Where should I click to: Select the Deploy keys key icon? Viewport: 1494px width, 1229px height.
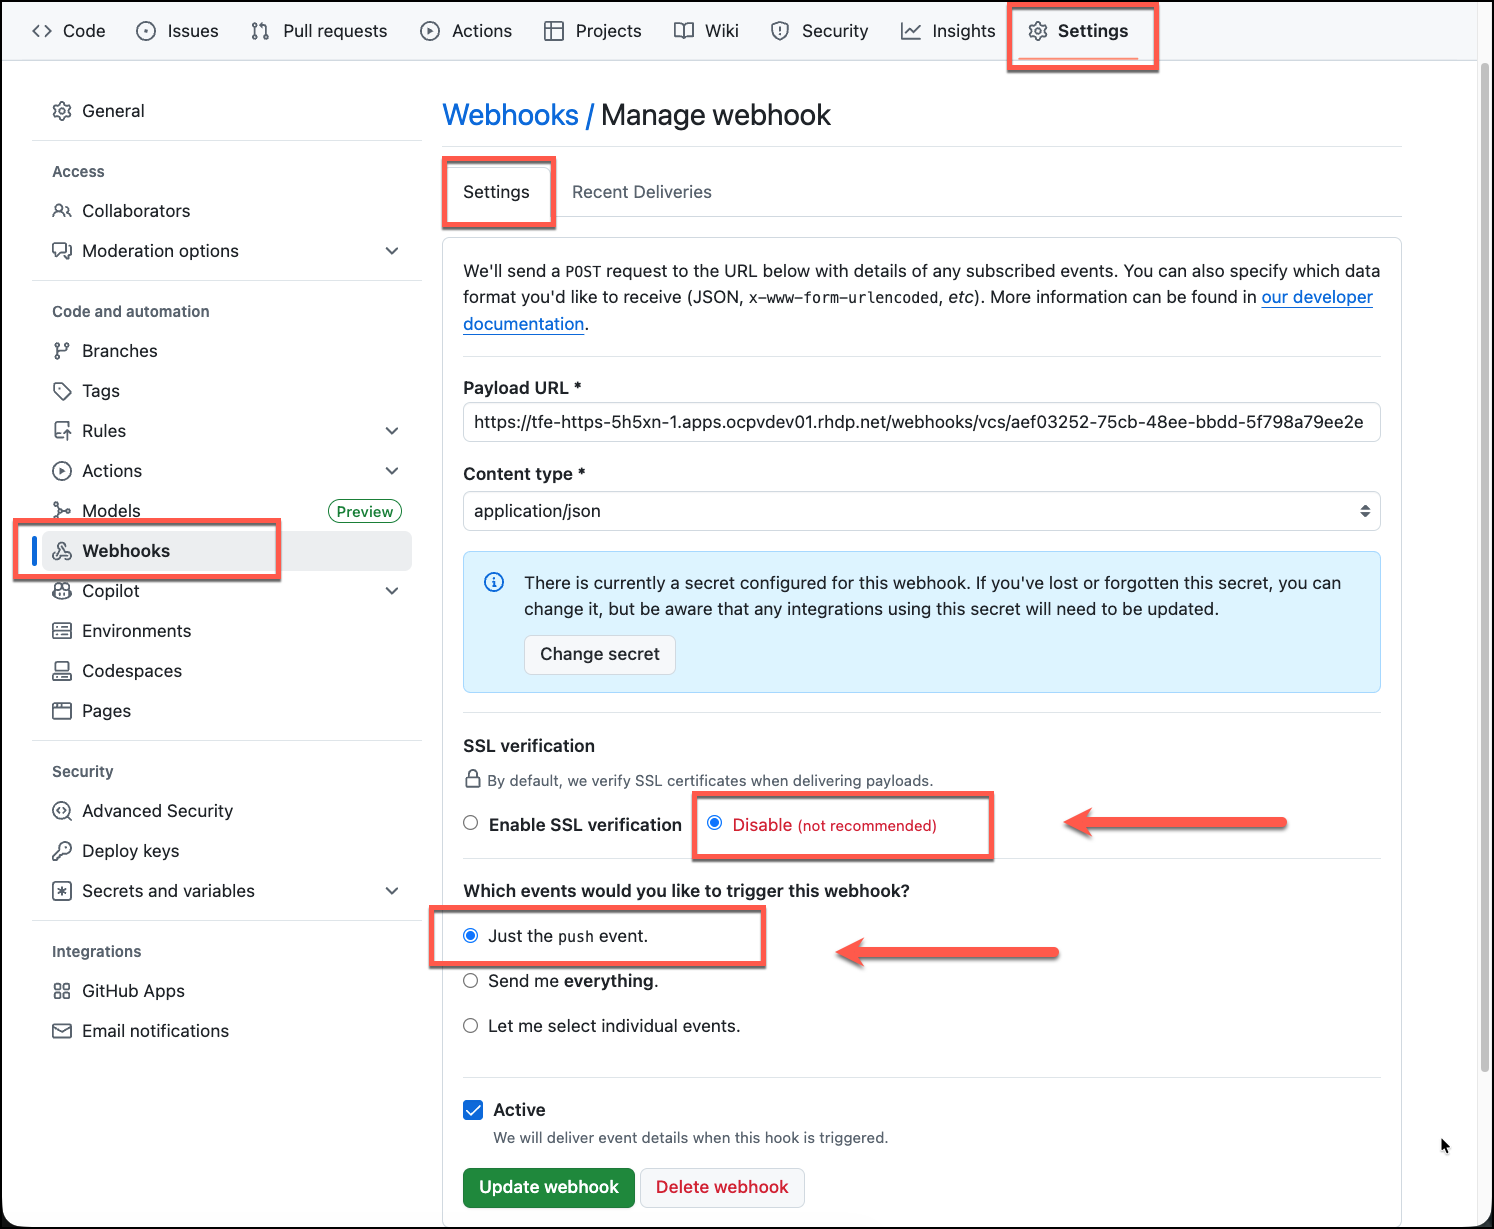click(x=62, y=851)
